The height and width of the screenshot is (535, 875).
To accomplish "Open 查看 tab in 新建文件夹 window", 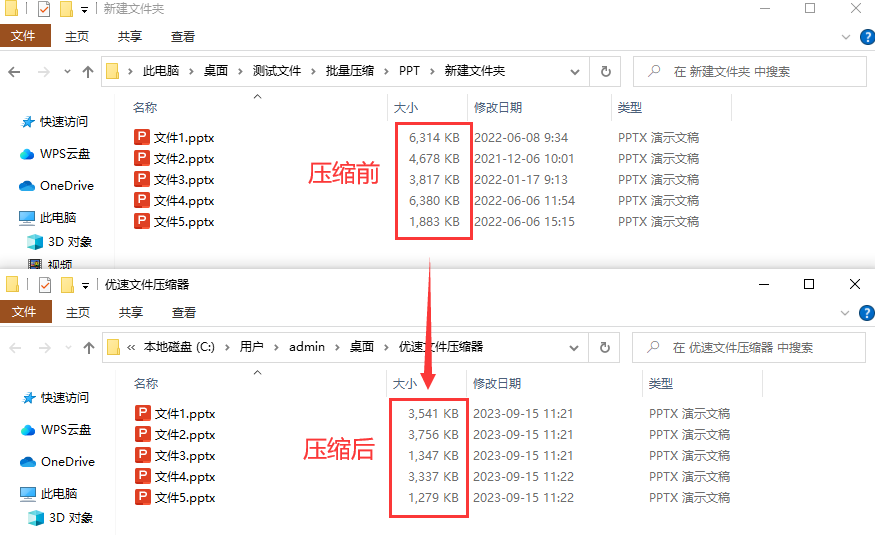I will [183, 36].
